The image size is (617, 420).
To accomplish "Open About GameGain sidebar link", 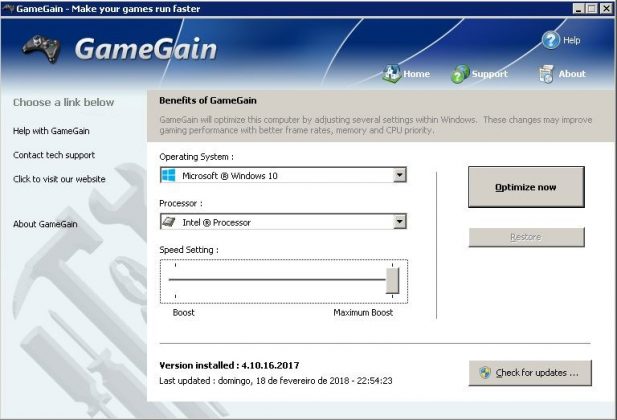I will pyautogui.click(x=45, y=224).
